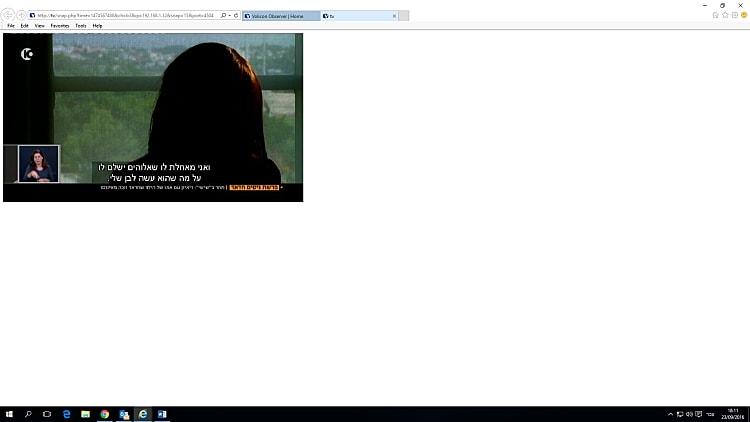The height and width of the screenshot is (422, 750).
Task: Refresh the page with the reload icon
Action: click(235, 16)
